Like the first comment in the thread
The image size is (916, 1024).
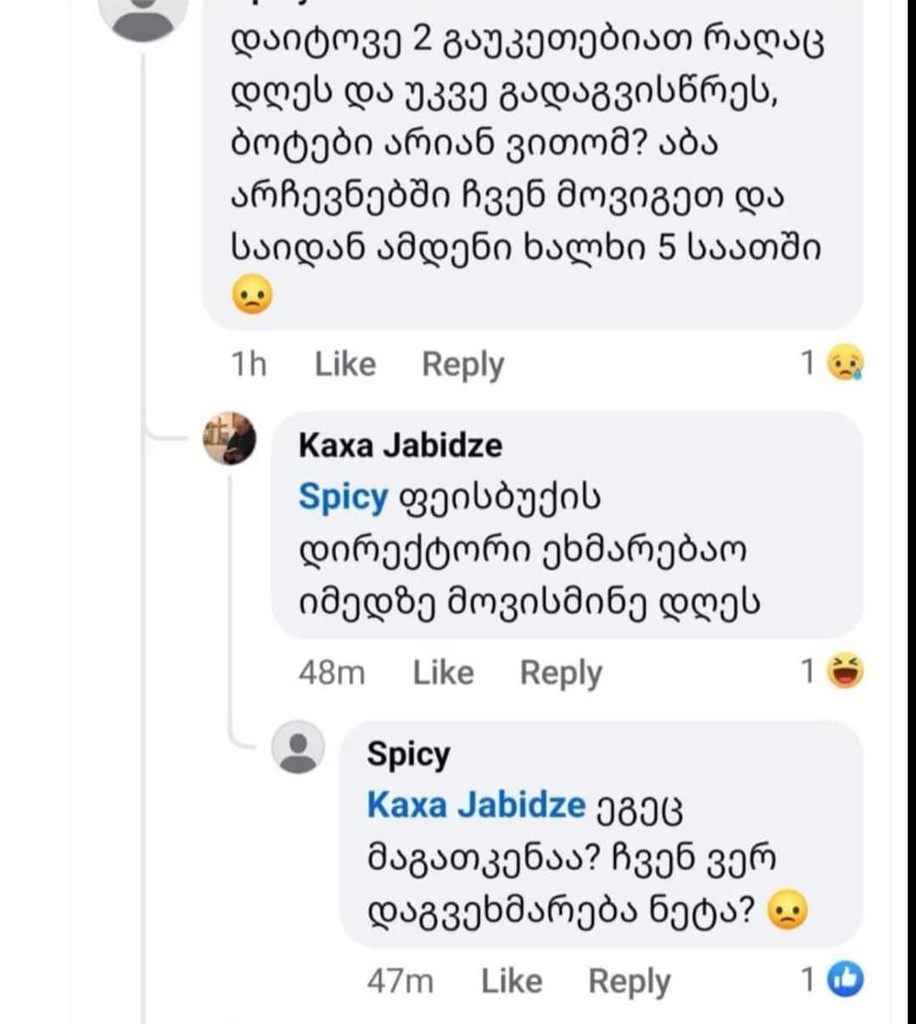pos(344,363)
